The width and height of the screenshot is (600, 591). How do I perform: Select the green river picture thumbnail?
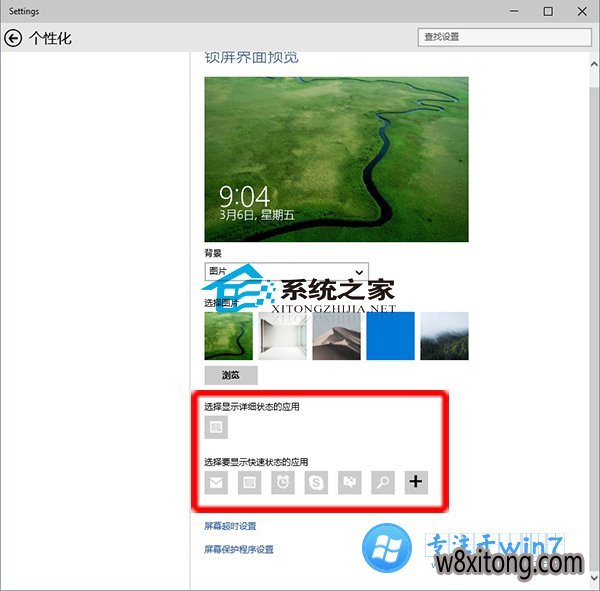click(228, 336)
